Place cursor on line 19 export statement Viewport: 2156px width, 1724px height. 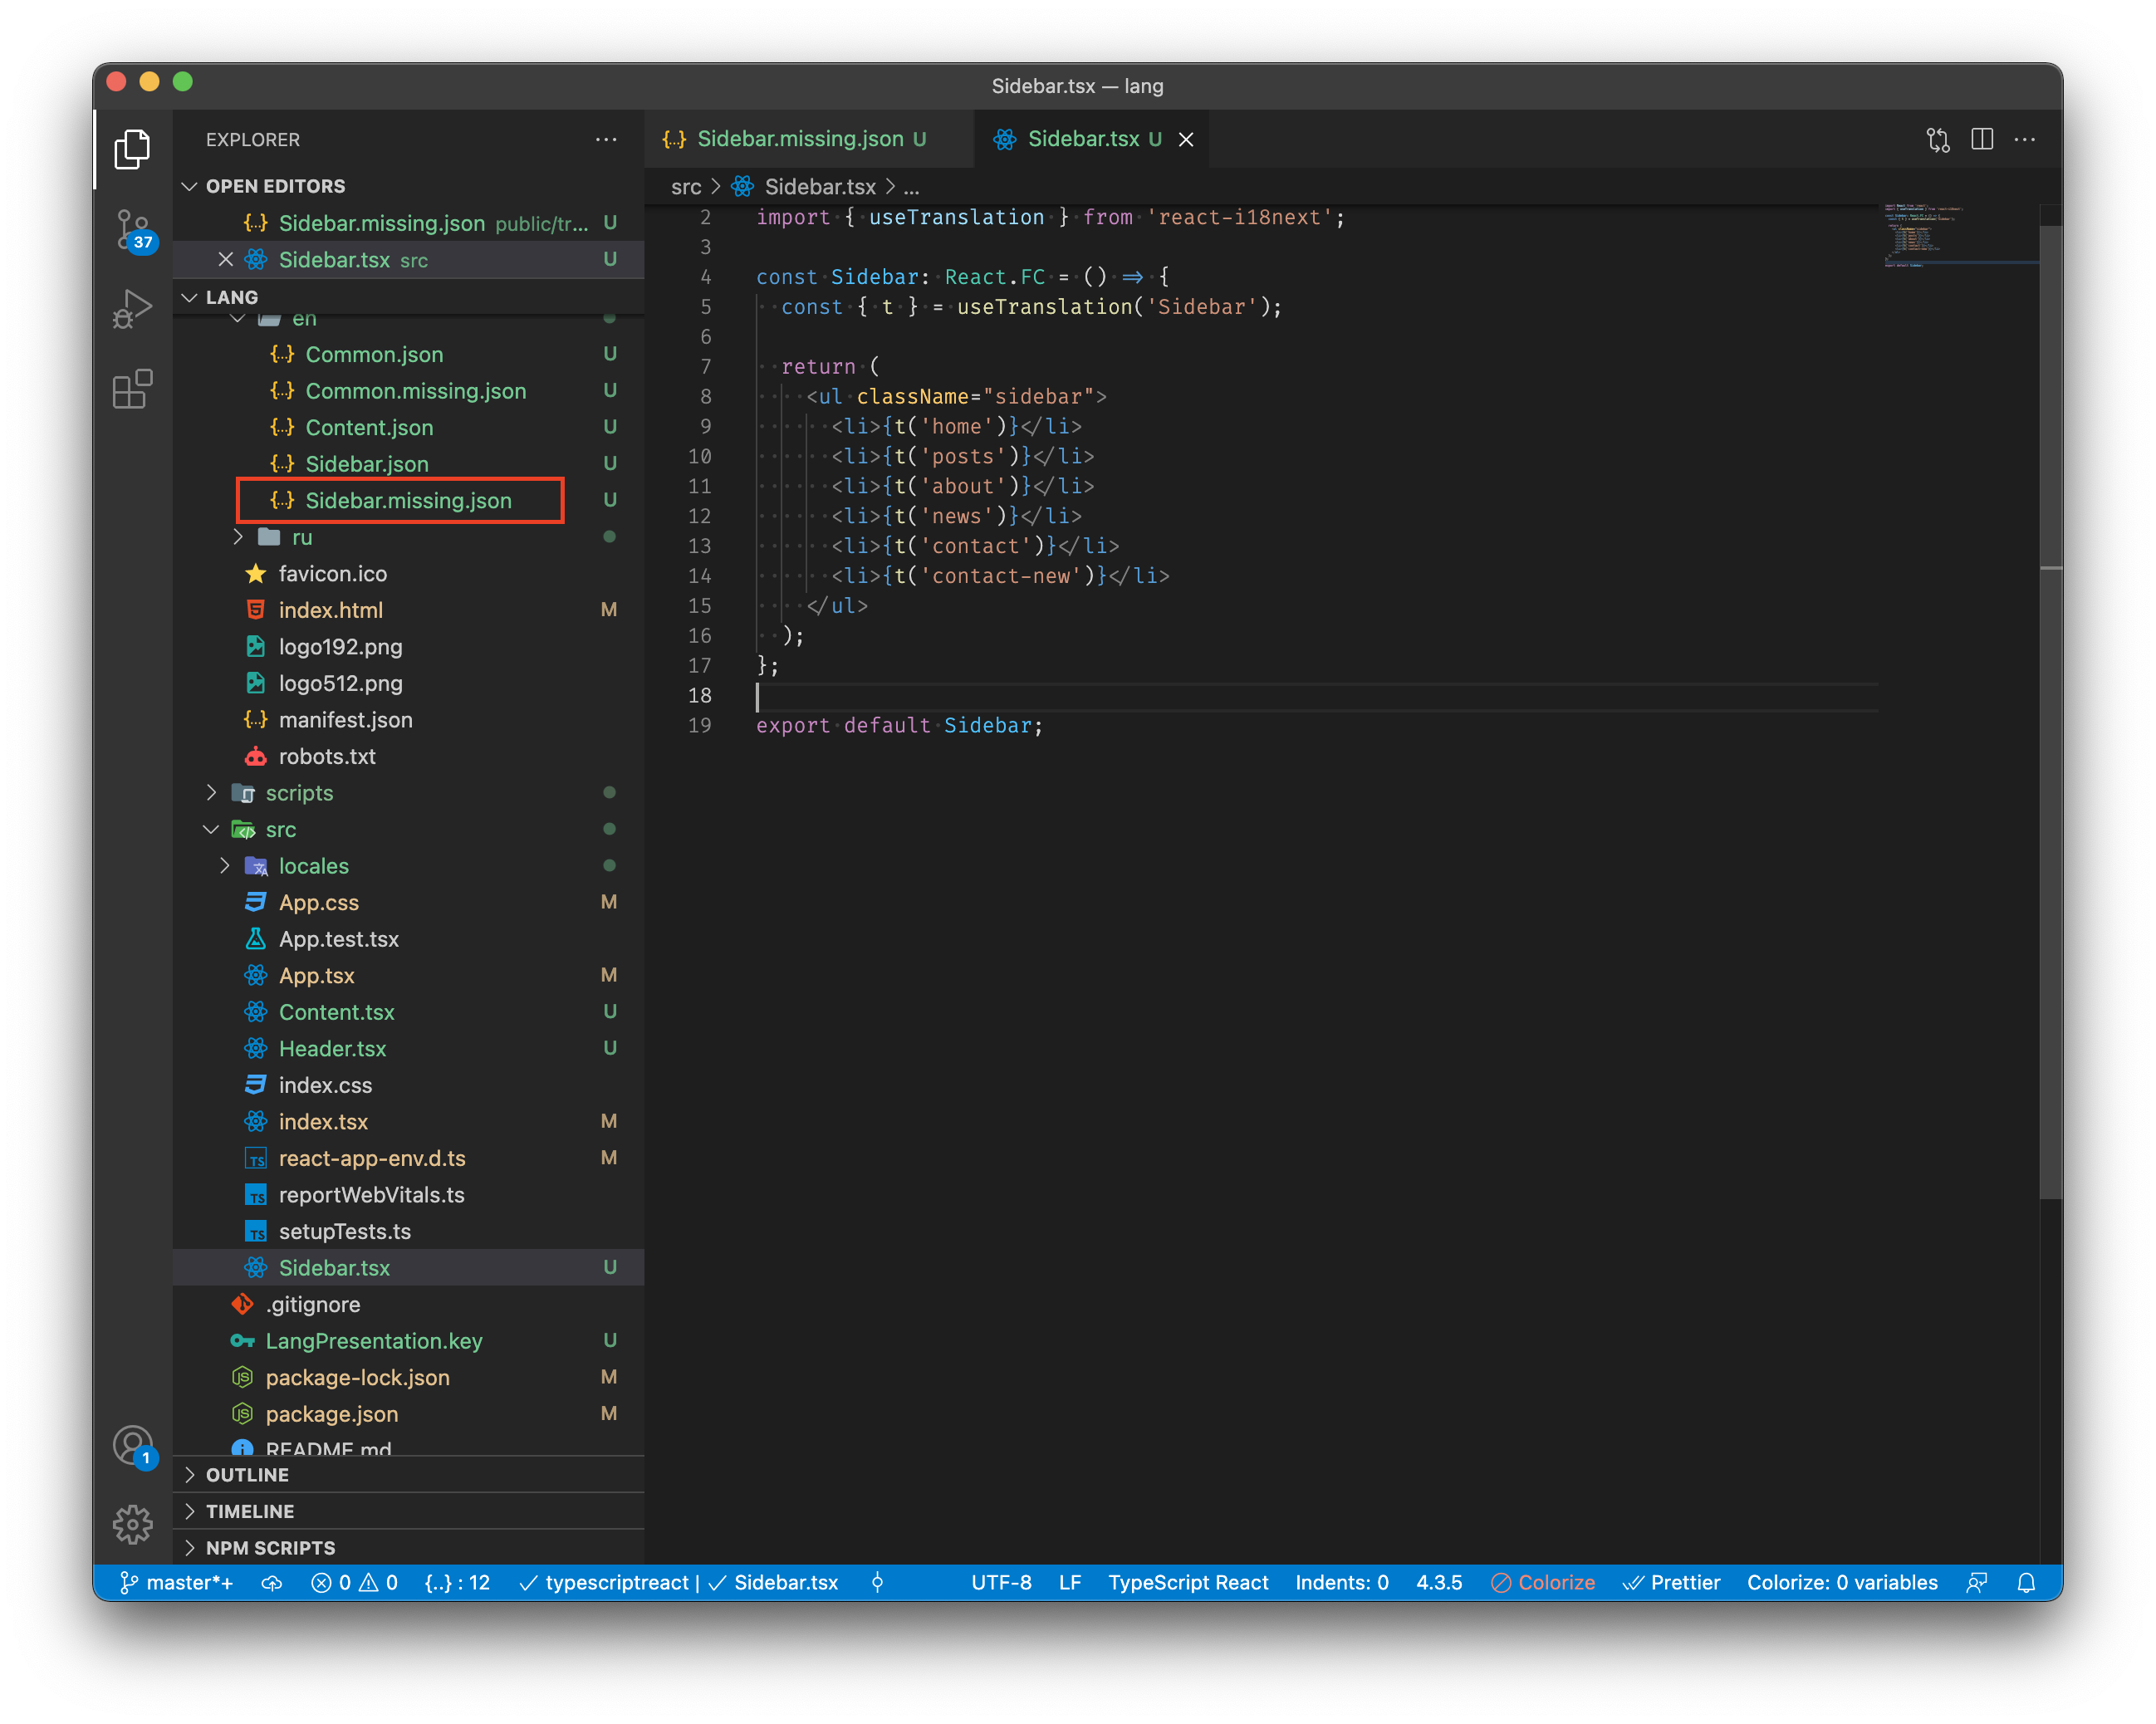(x=898, y=725)
